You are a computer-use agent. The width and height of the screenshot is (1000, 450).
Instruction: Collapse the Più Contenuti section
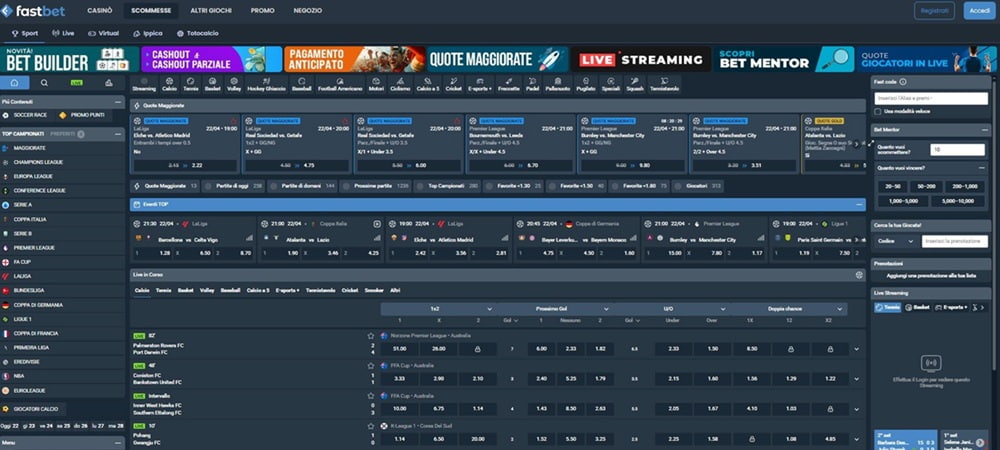118,102
